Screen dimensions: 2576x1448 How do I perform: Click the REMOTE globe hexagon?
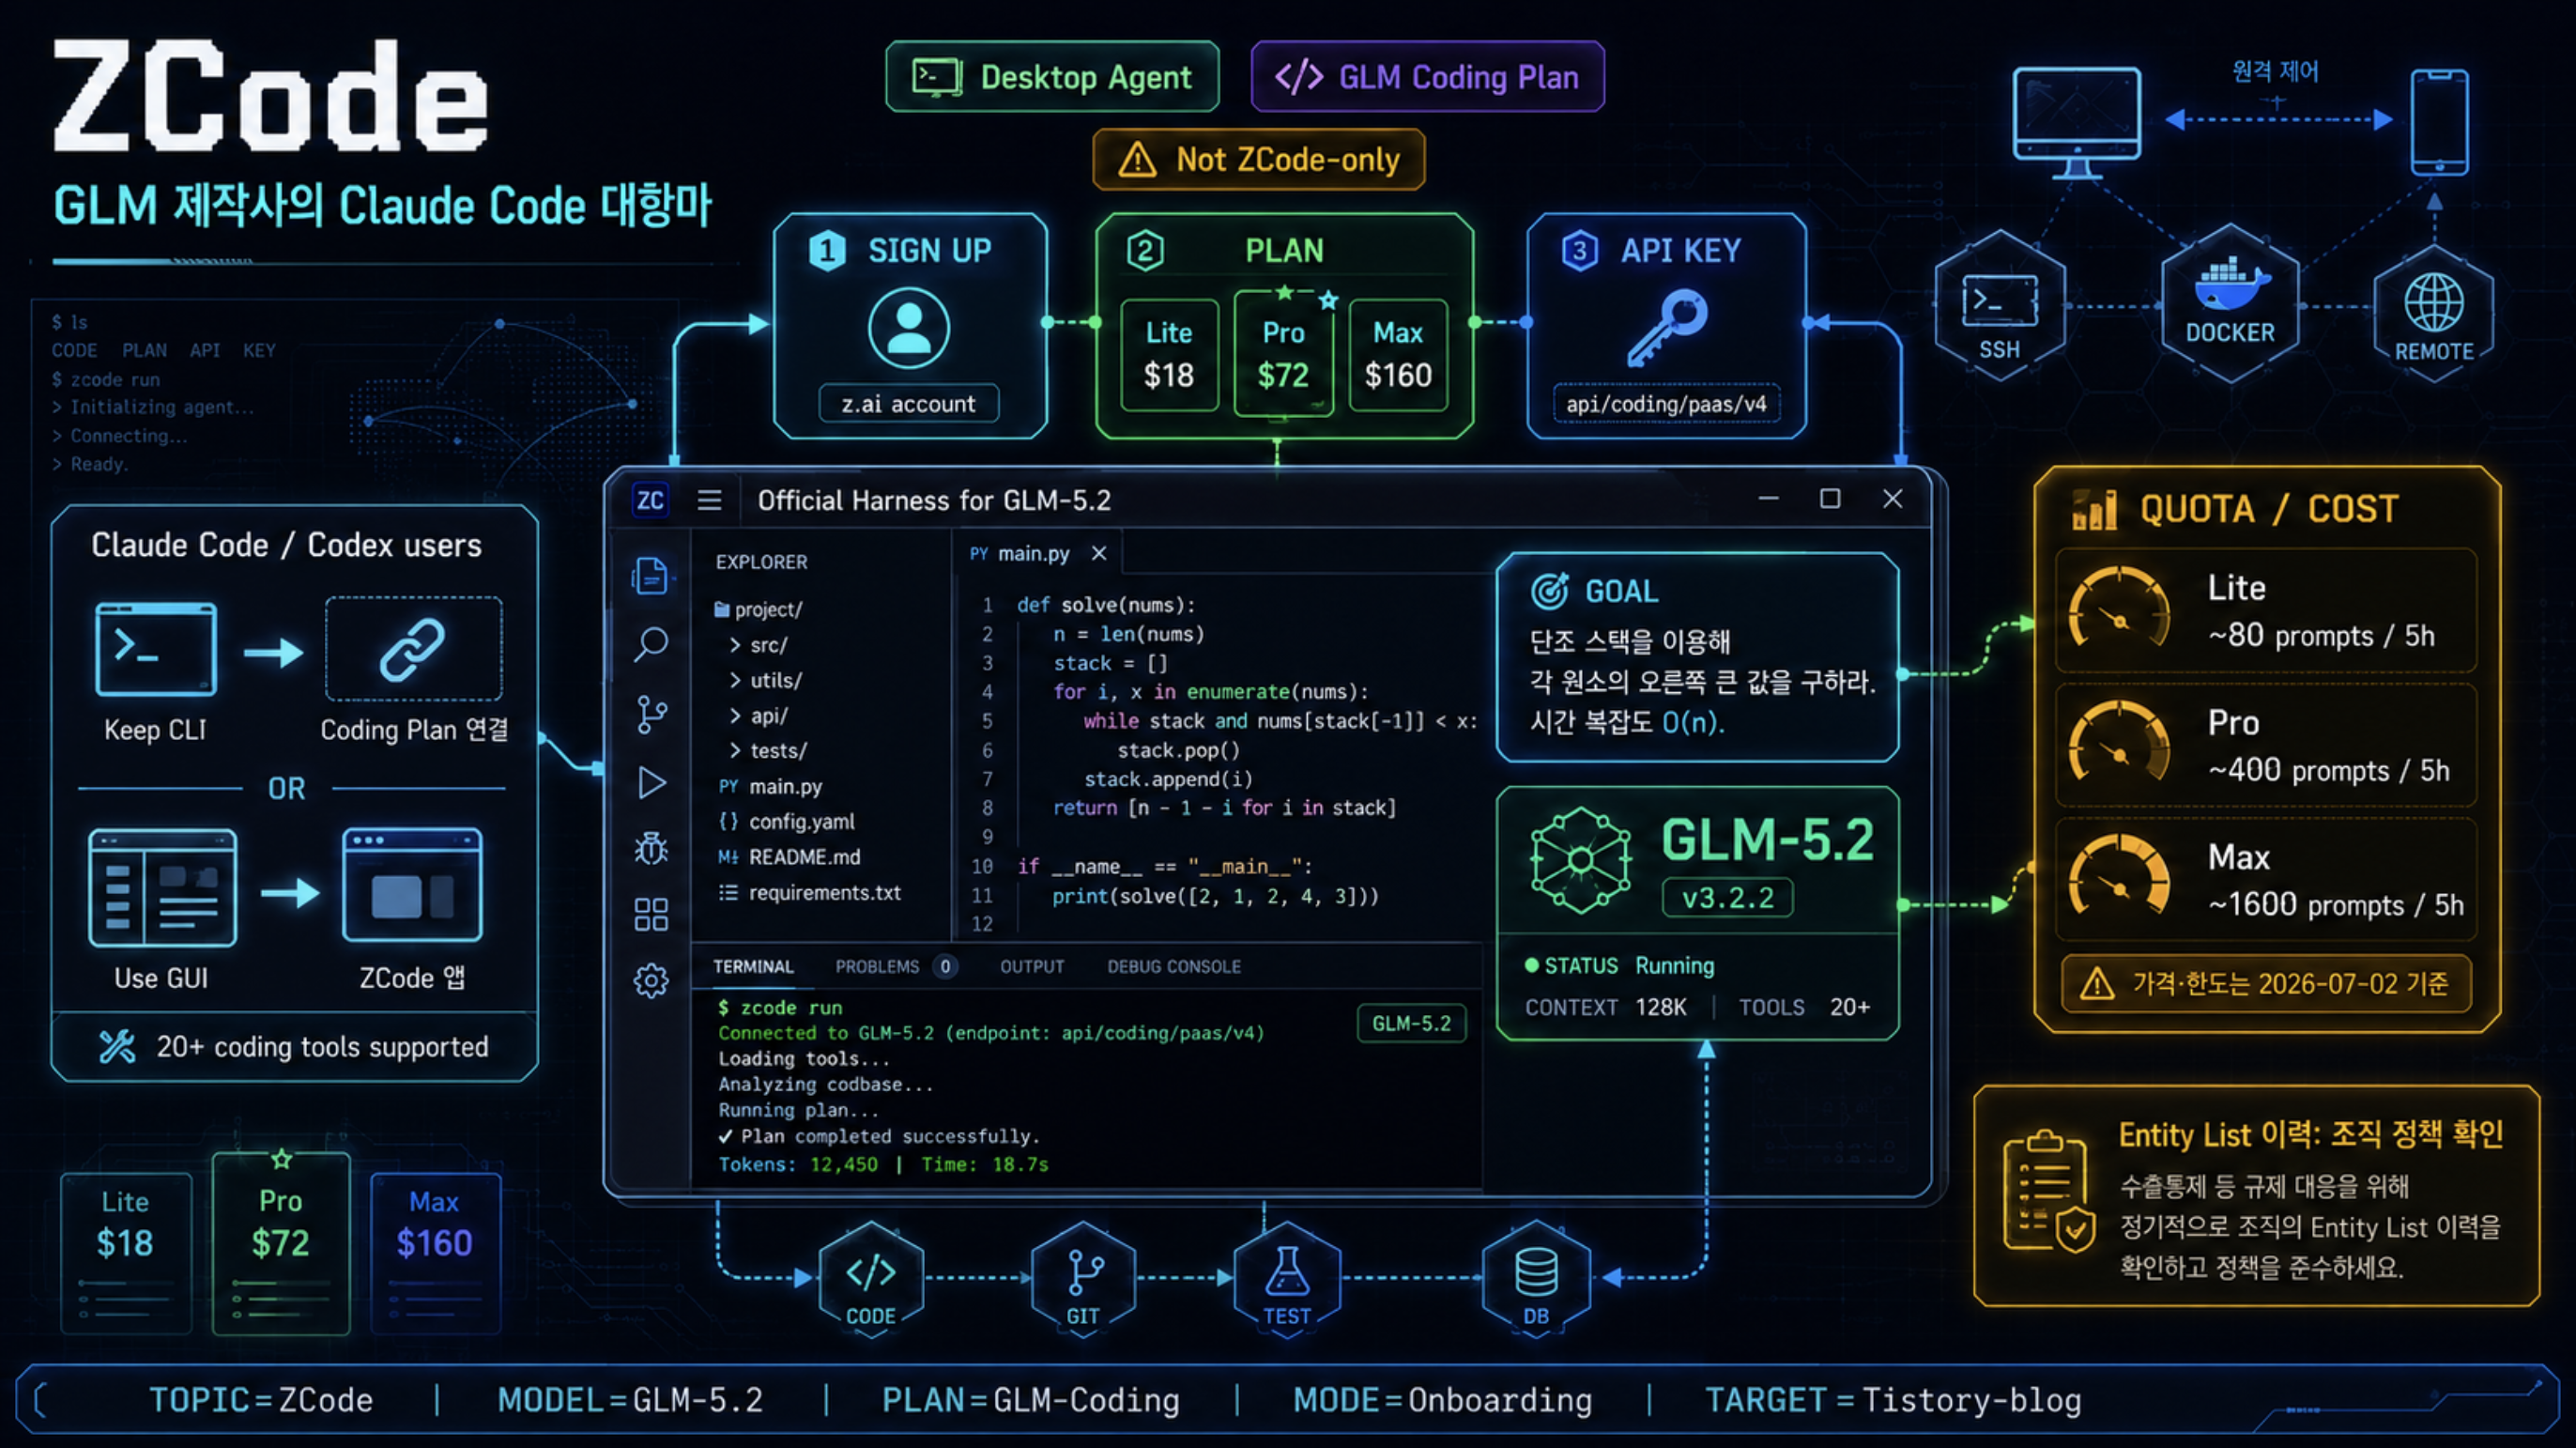pyautogui.click(x=2433, y=312)
